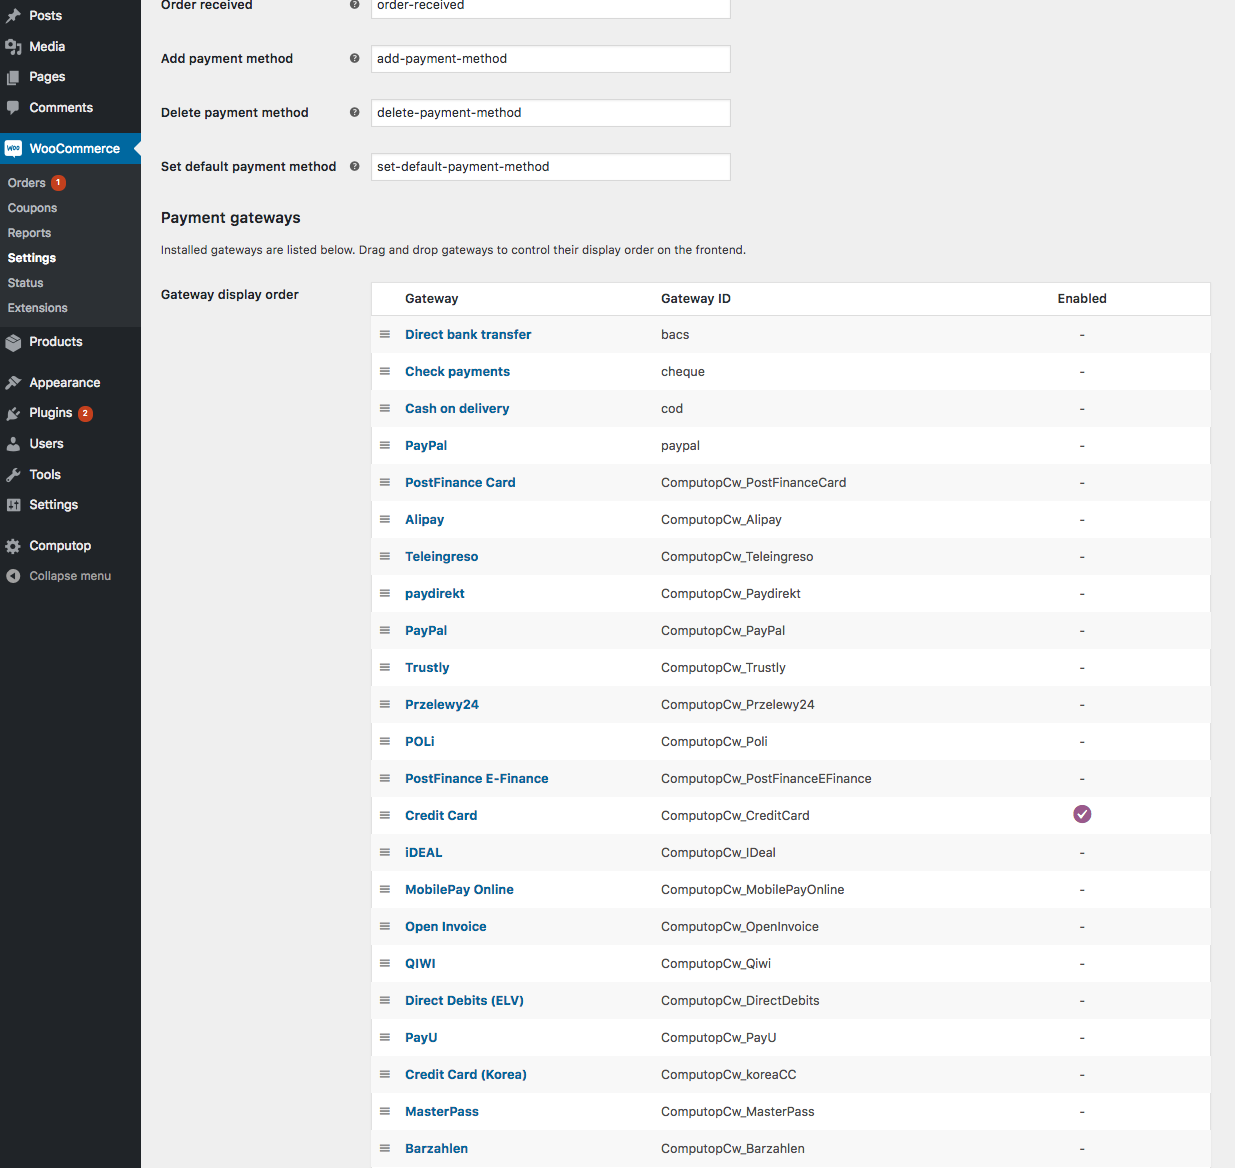
Task: Expand the Products menu in sidebar
Action: pos(55,342)
